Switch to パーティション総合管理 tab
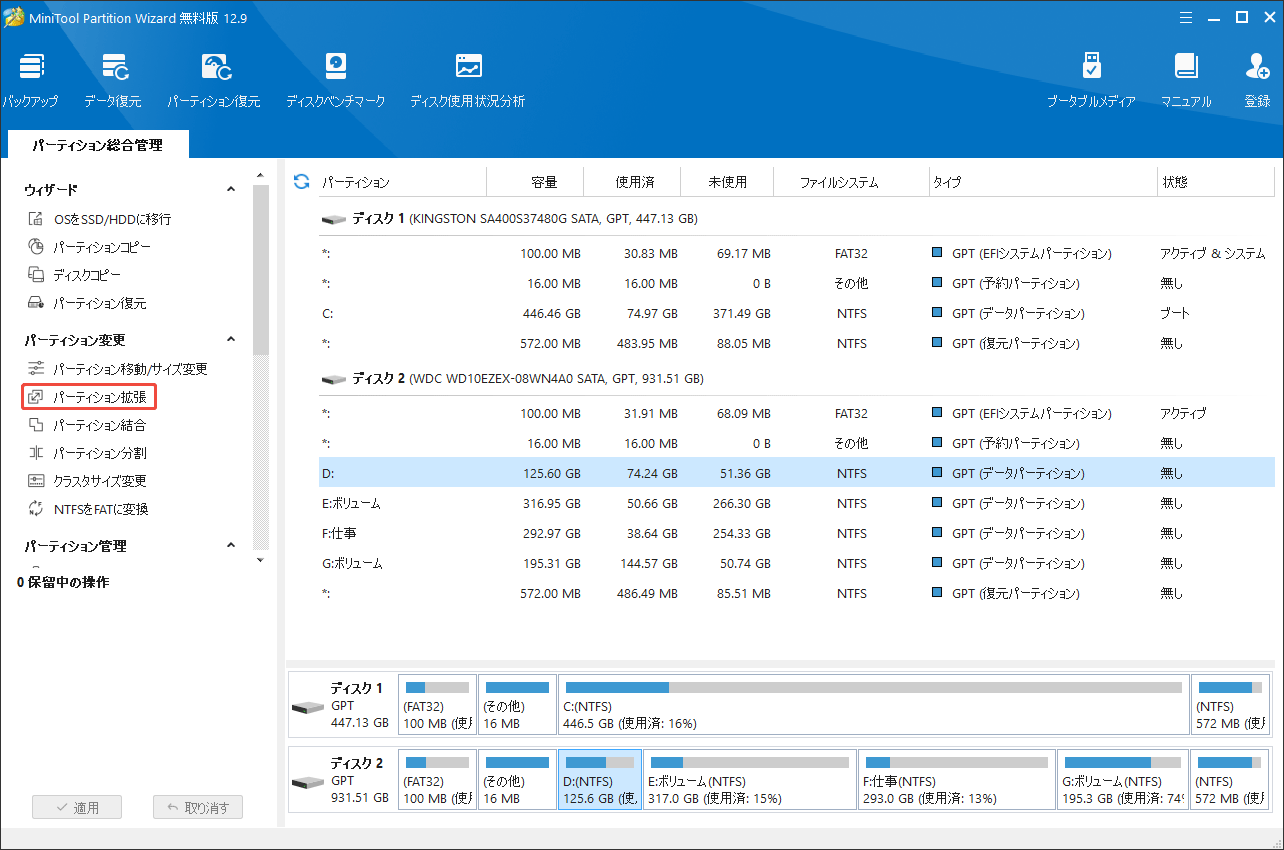The image size is (1284, 850). pyautogui.click(x=97, y=145)
